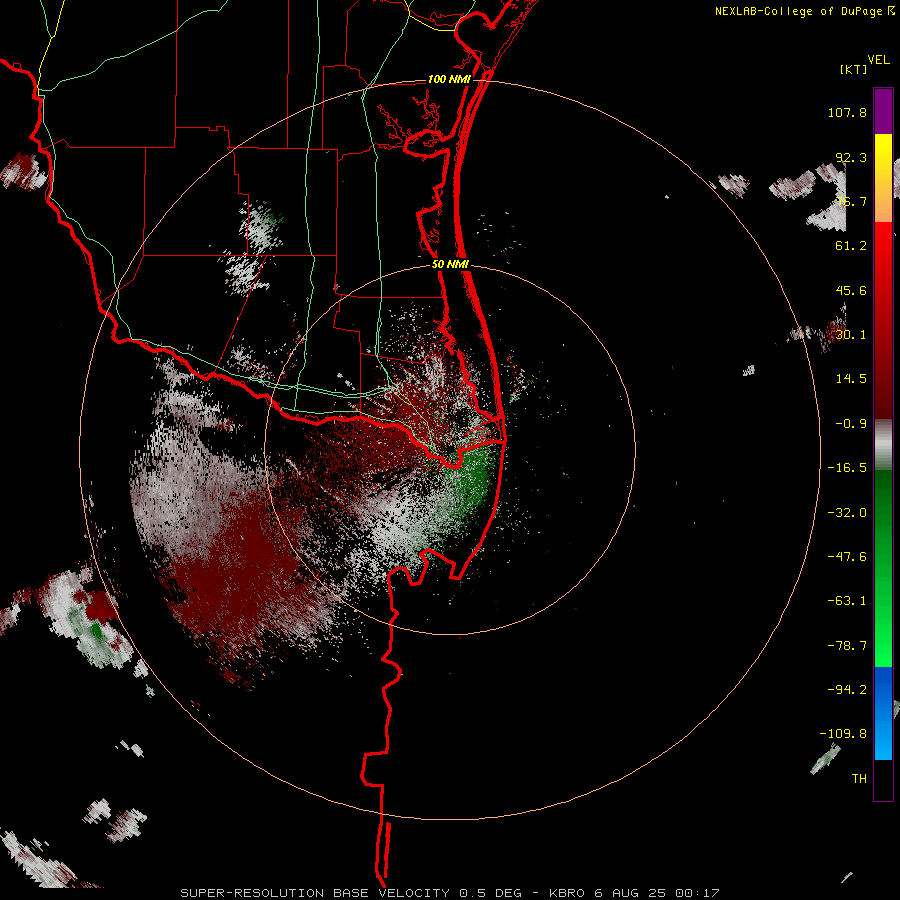Click the -0.9 velocity scale value
This screenshot has height=900, width=900.
tap(851, 424)
